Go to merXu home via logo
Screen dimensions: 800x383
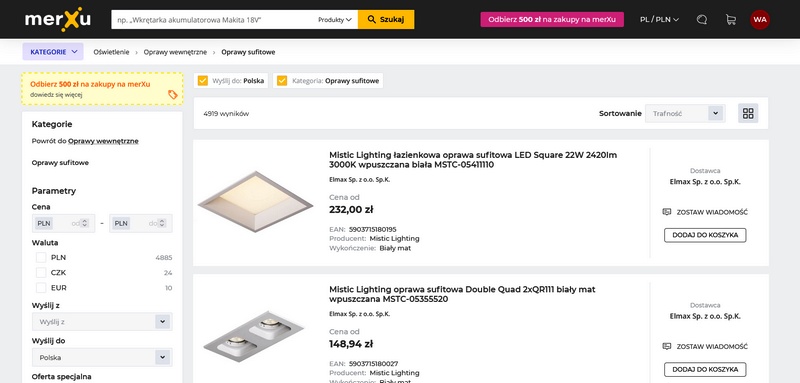[58, 19]
